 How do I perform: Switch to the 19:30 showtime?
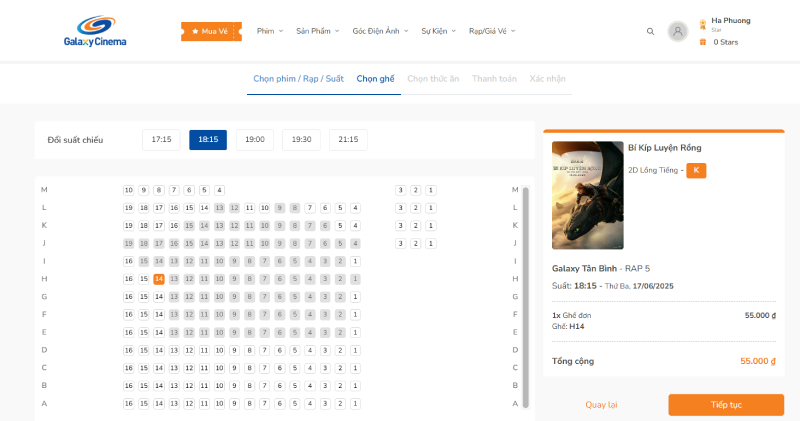(x=302, y=139)
